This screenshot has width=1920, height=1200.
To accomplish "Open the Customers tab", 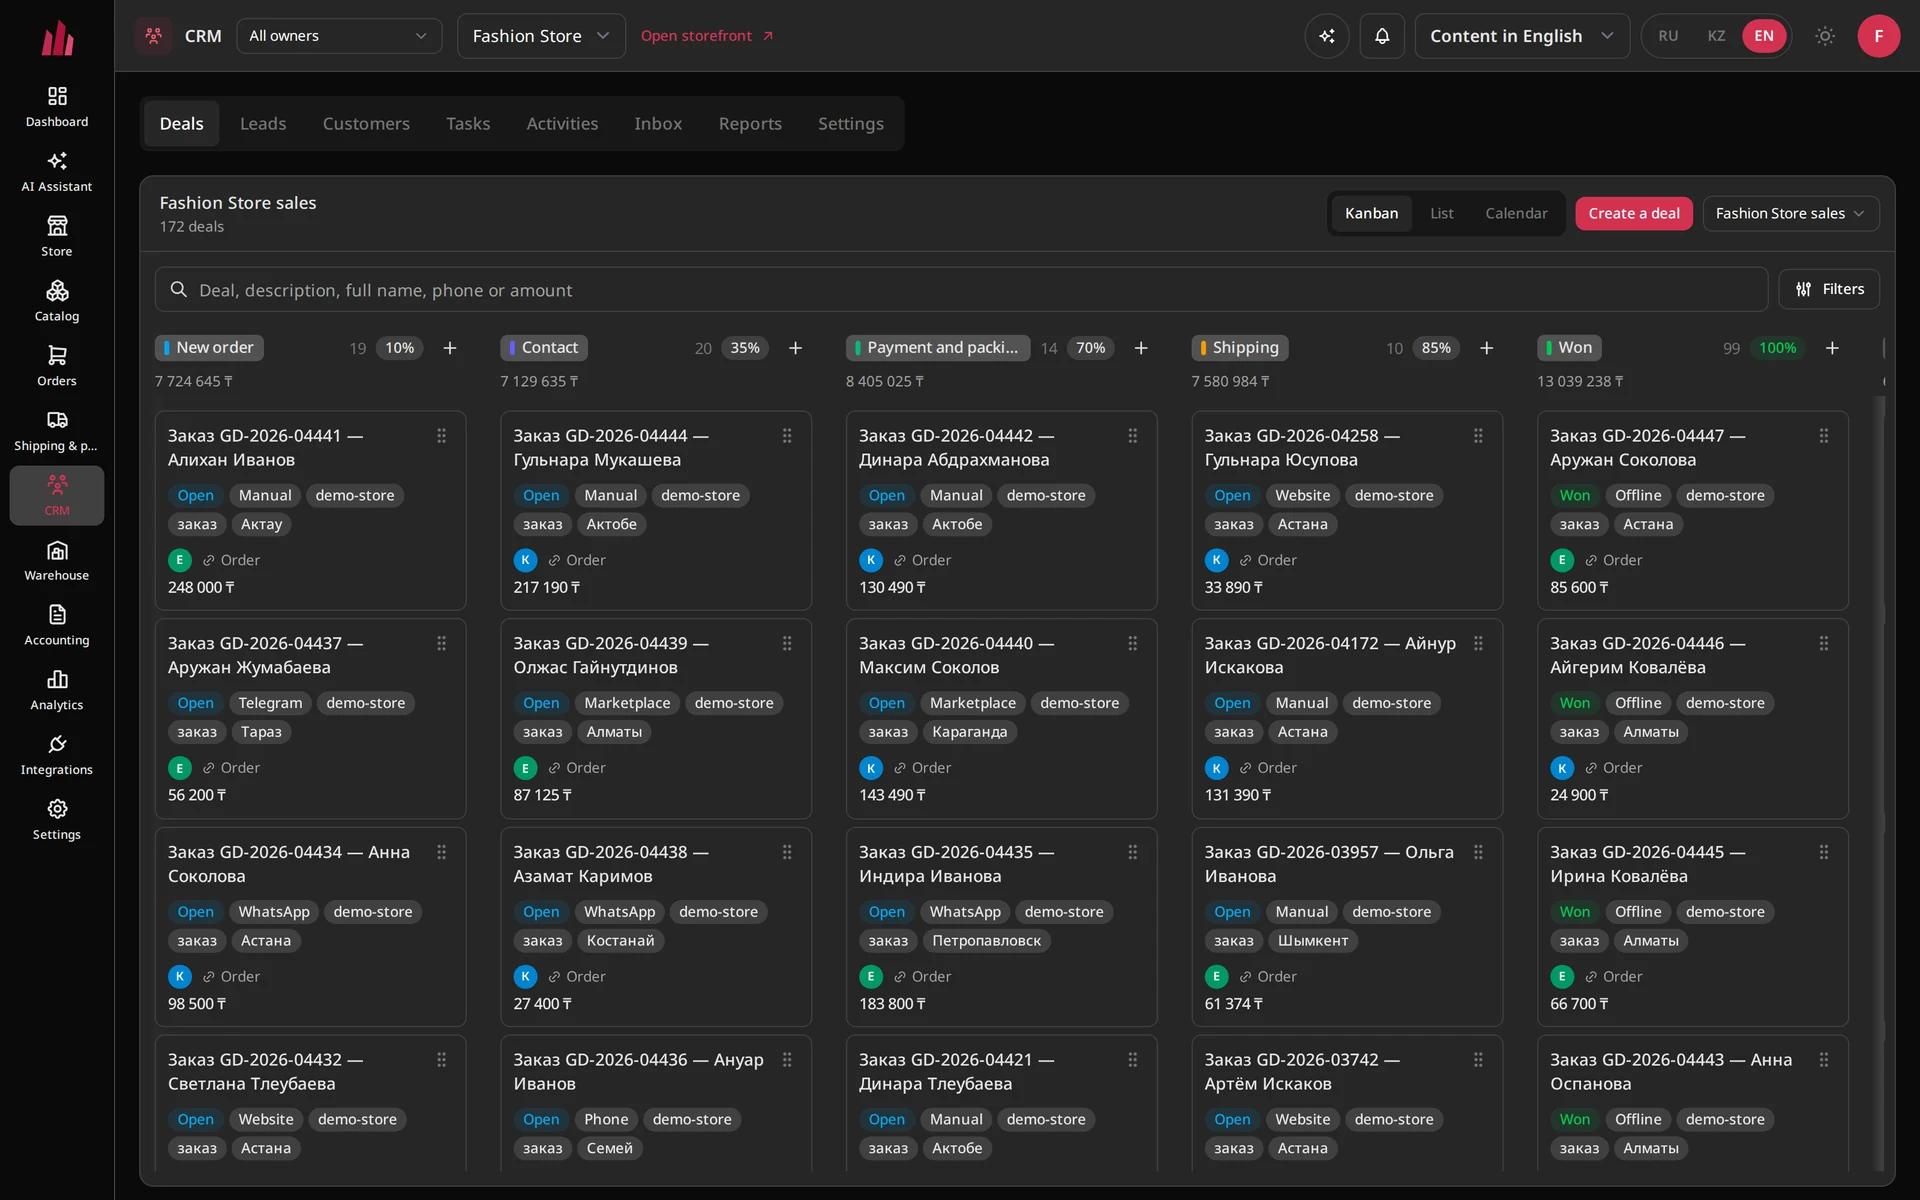I will coord(366,124).
